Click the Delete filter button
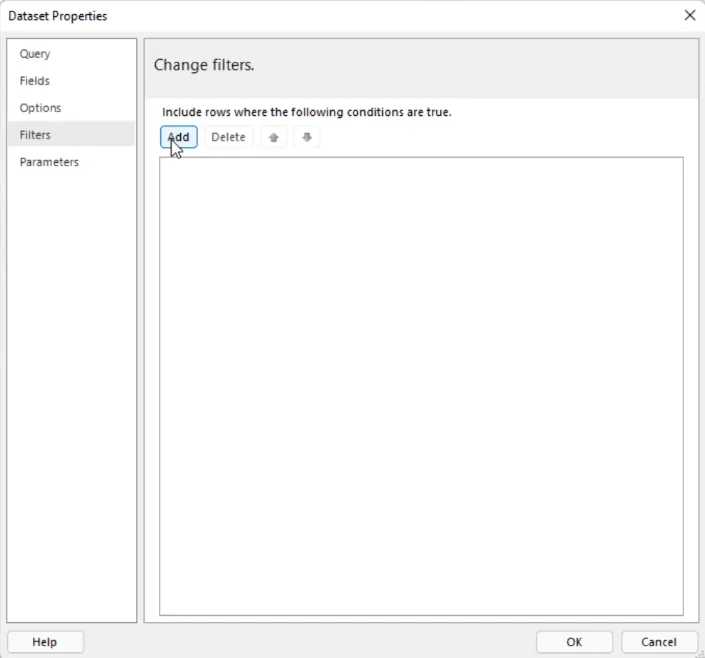This screenshot has height=658, width=705. click(228, 137)
